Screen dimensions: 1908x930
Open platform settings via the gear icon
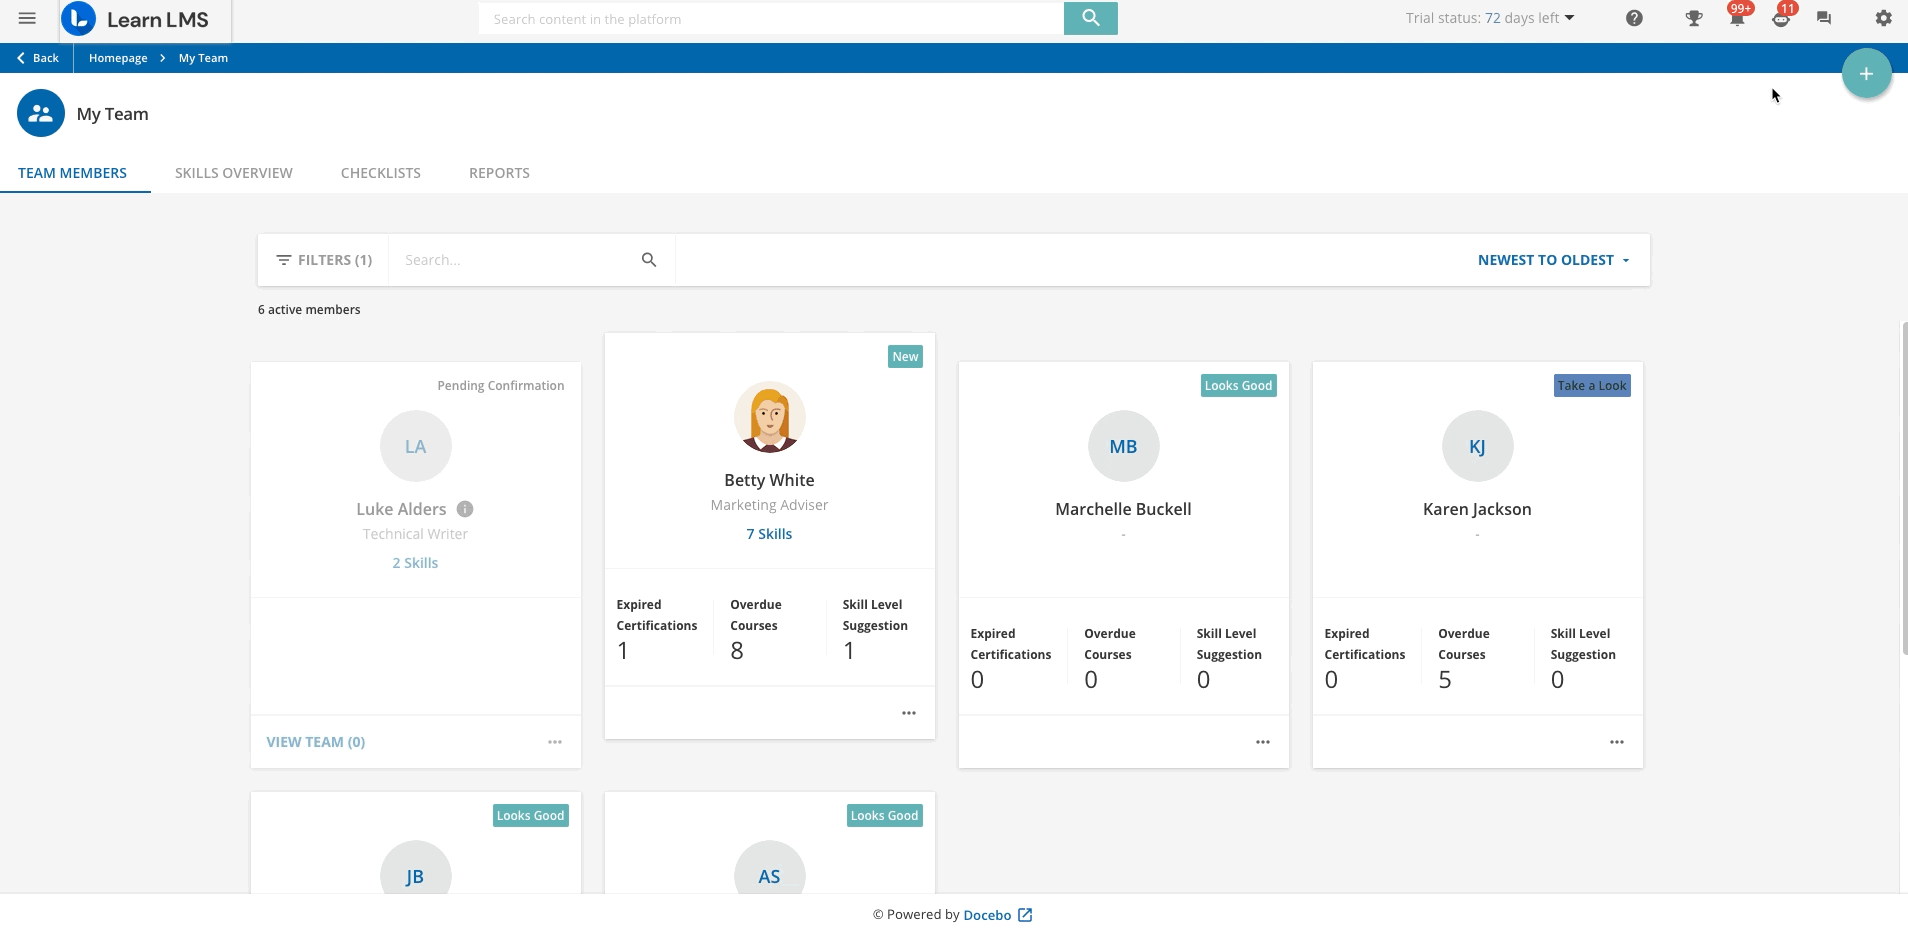(1881, 18)
